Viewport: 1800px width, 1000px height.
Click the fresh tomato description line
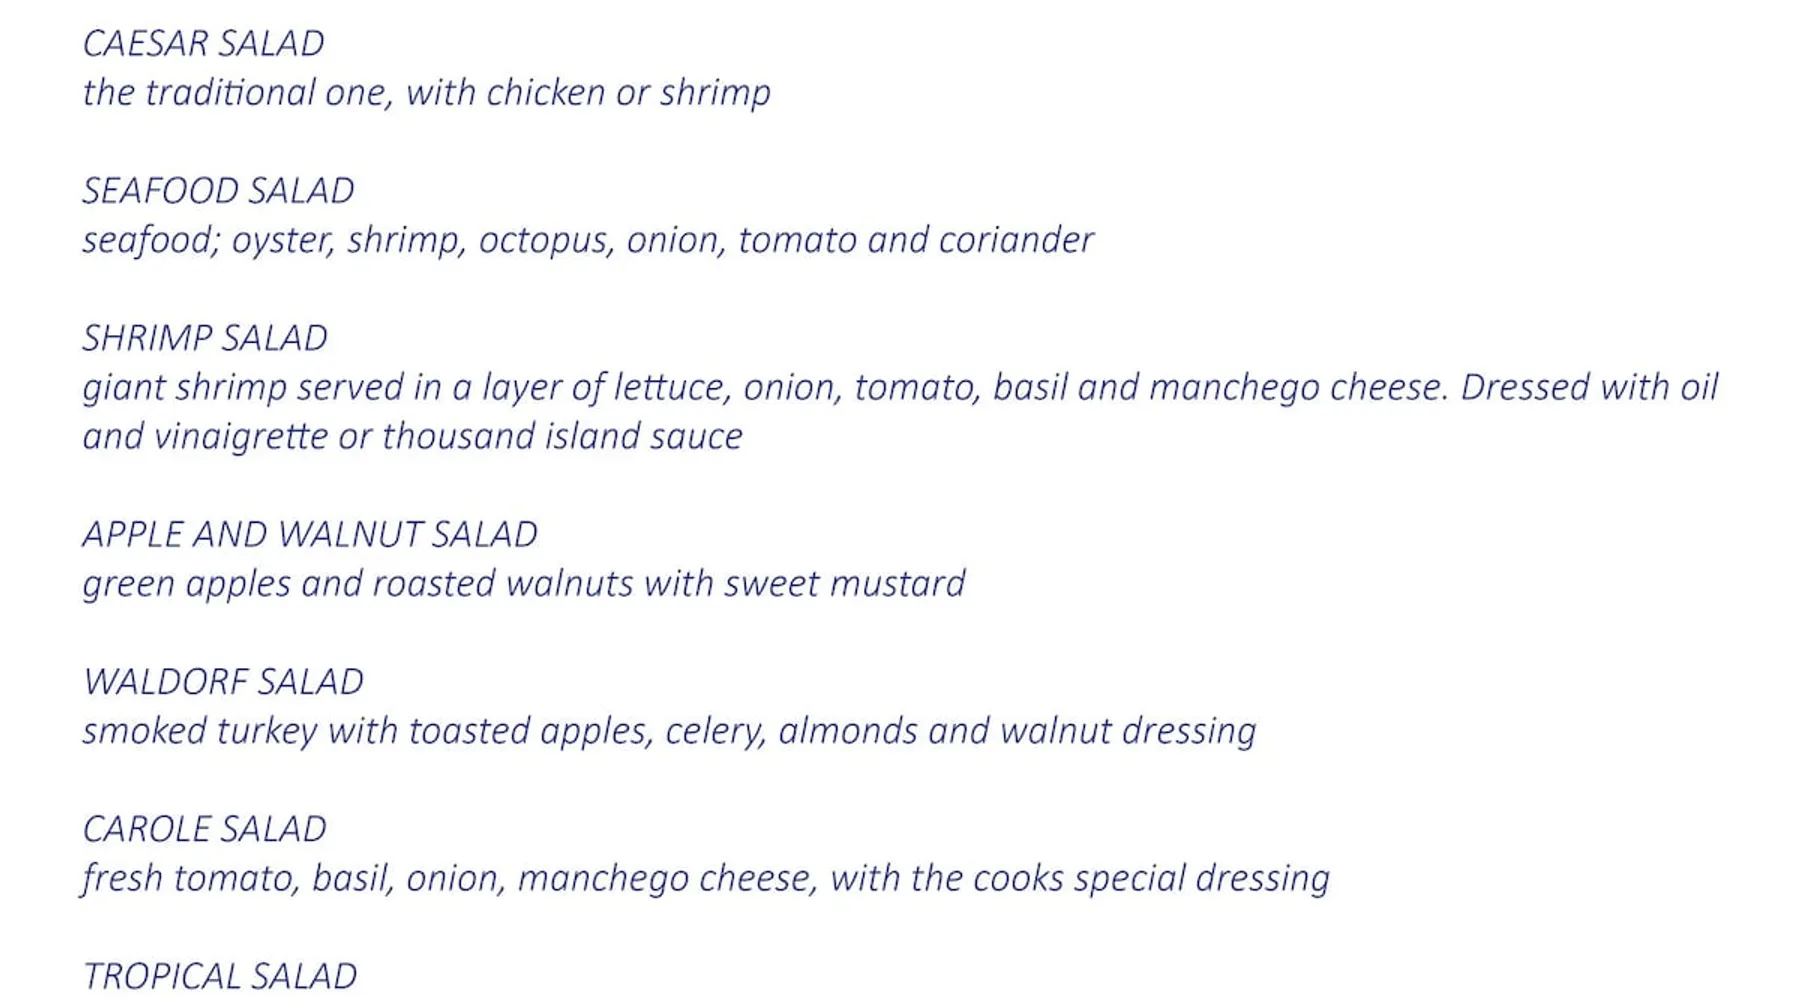click(x=705, y=878)
